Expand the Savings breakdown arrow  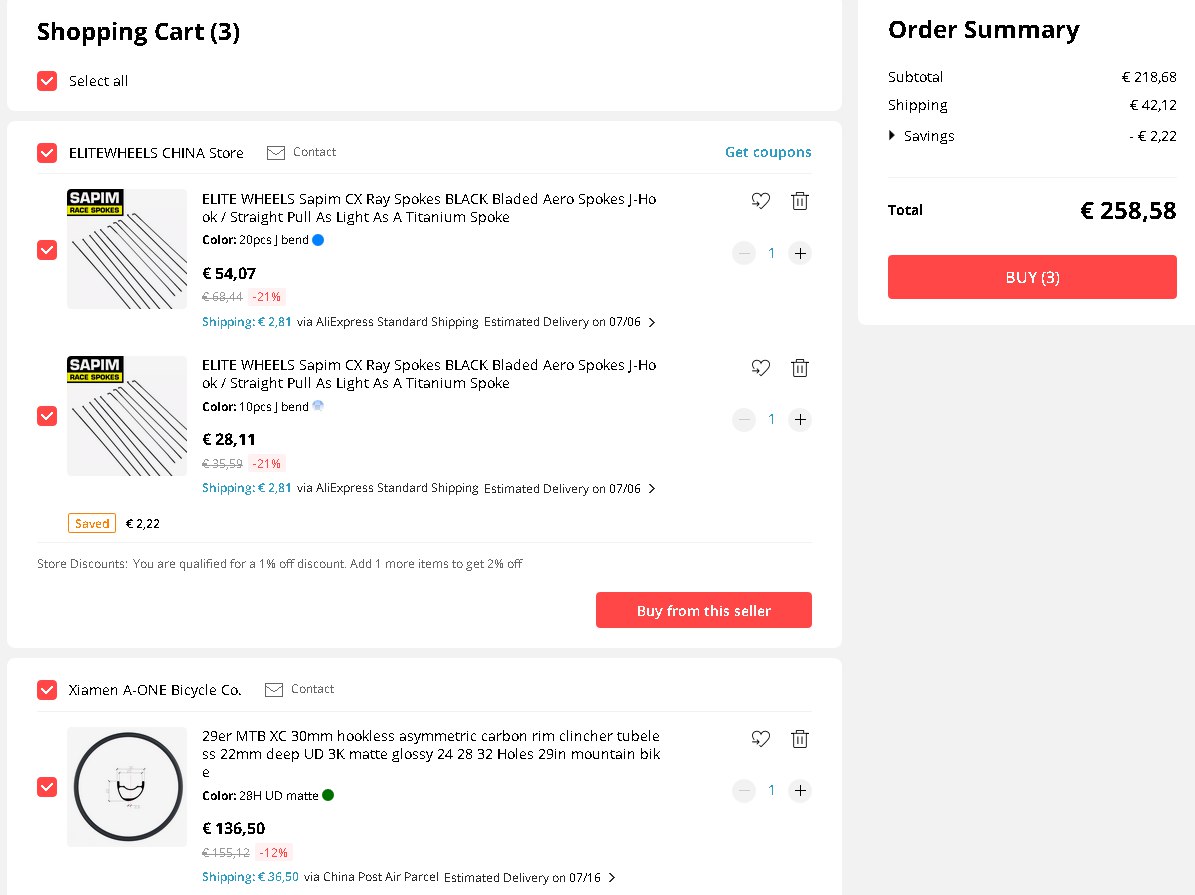[x=892, y=136]
